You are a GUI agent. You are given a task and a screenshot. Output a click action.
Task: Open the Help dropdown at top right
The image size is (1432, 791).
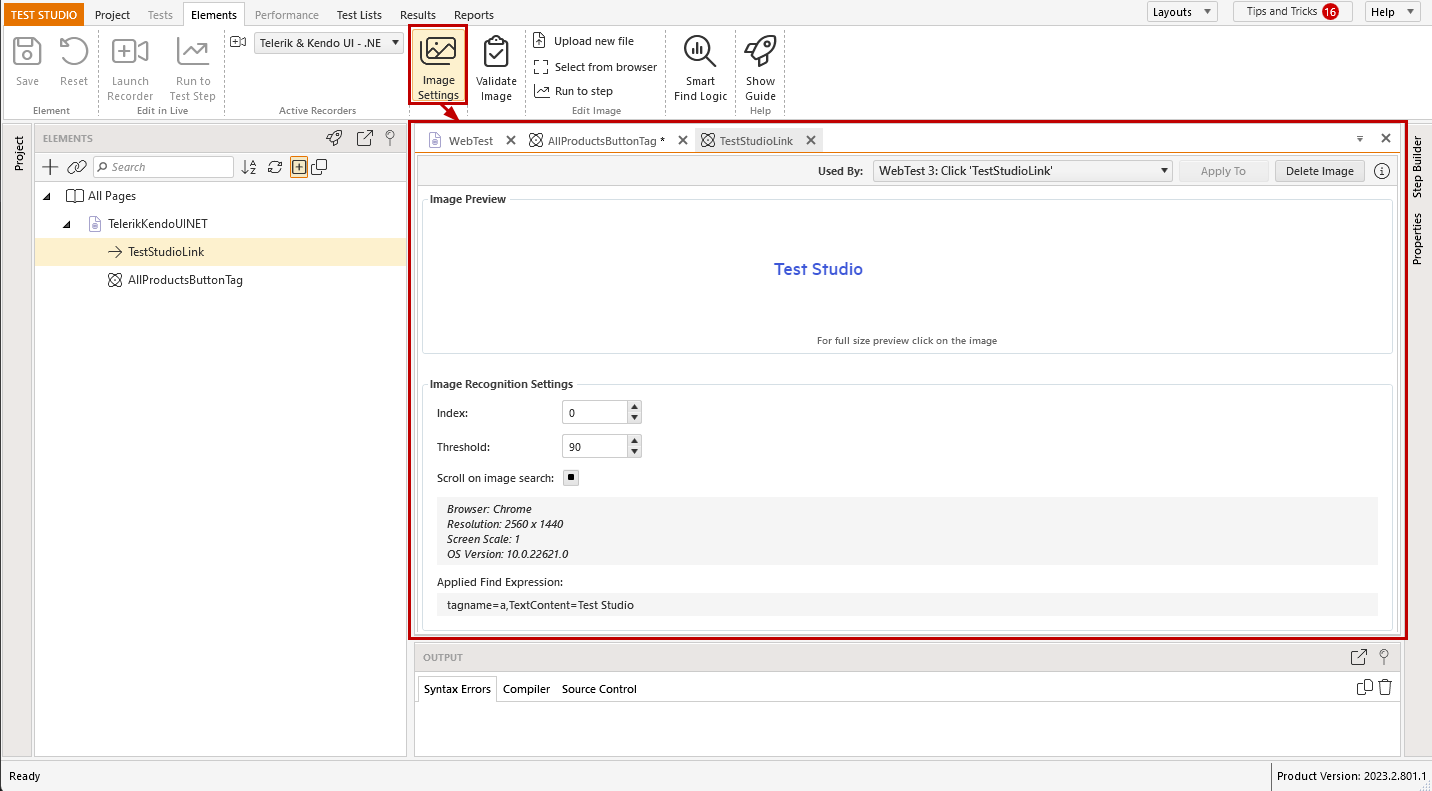click(1393, 12)
